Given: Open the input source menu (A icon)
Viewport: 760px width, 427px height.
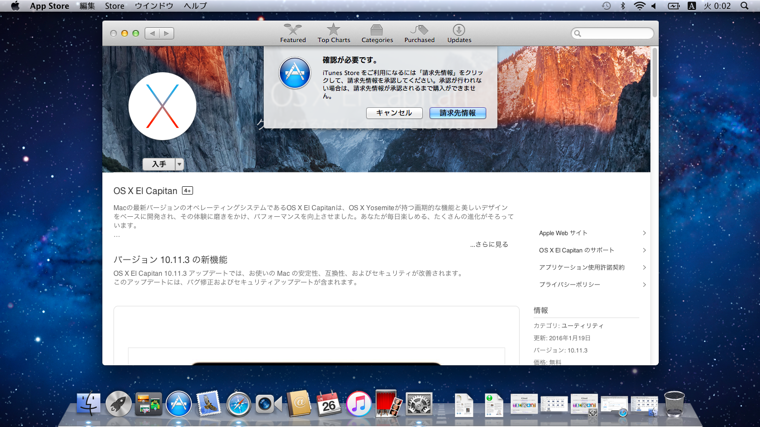Looking at the screenshot, I should (x=692, y=6).
